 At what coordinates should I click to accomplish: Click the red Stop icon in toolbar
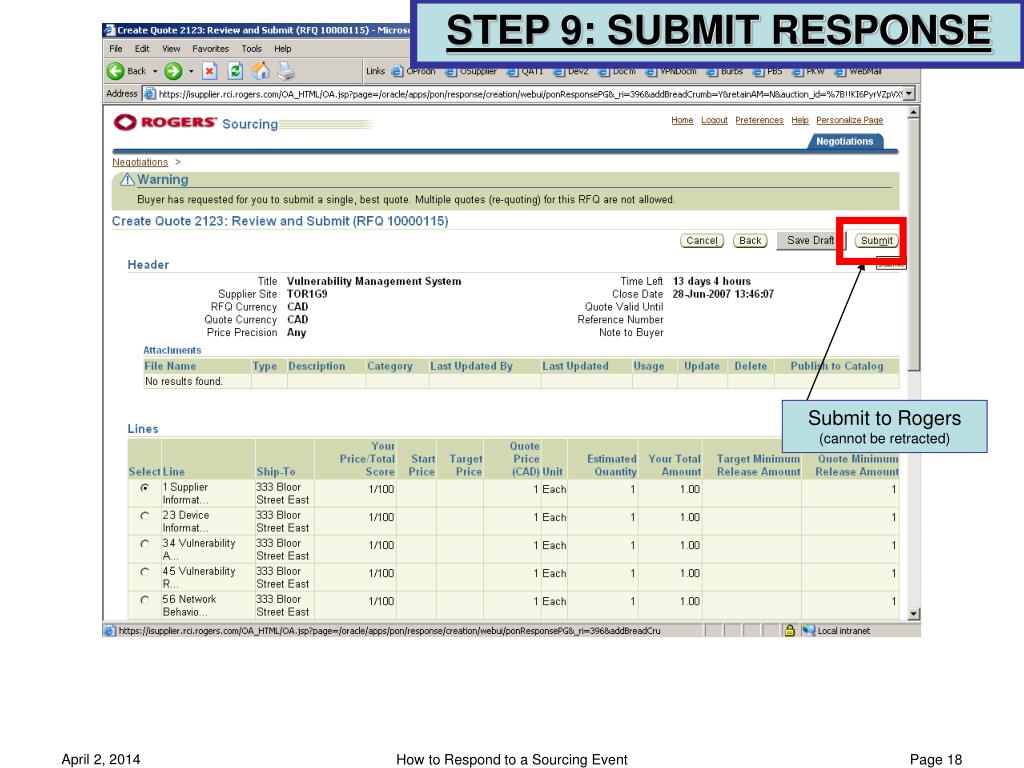click(x=210, y=71)
